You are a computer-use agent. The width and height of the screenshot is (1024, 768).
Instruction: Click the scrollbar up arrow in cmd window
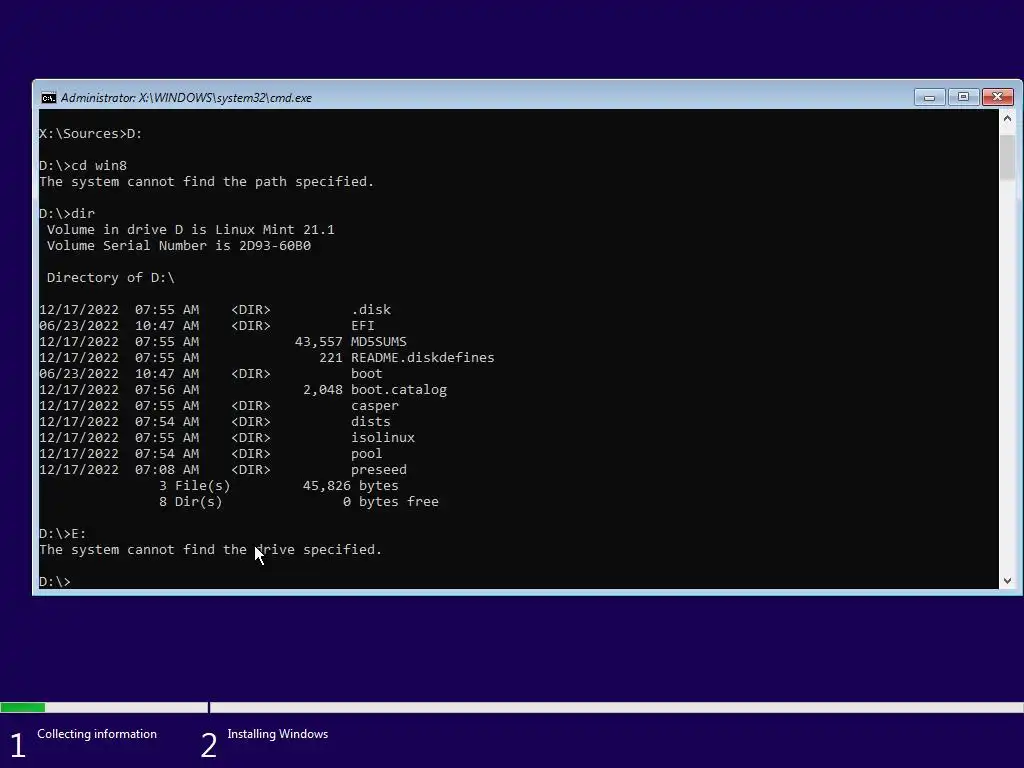1007,118
